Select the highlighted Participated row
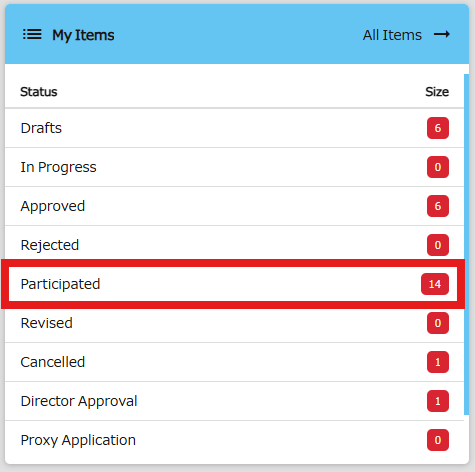 click(233, 284)
